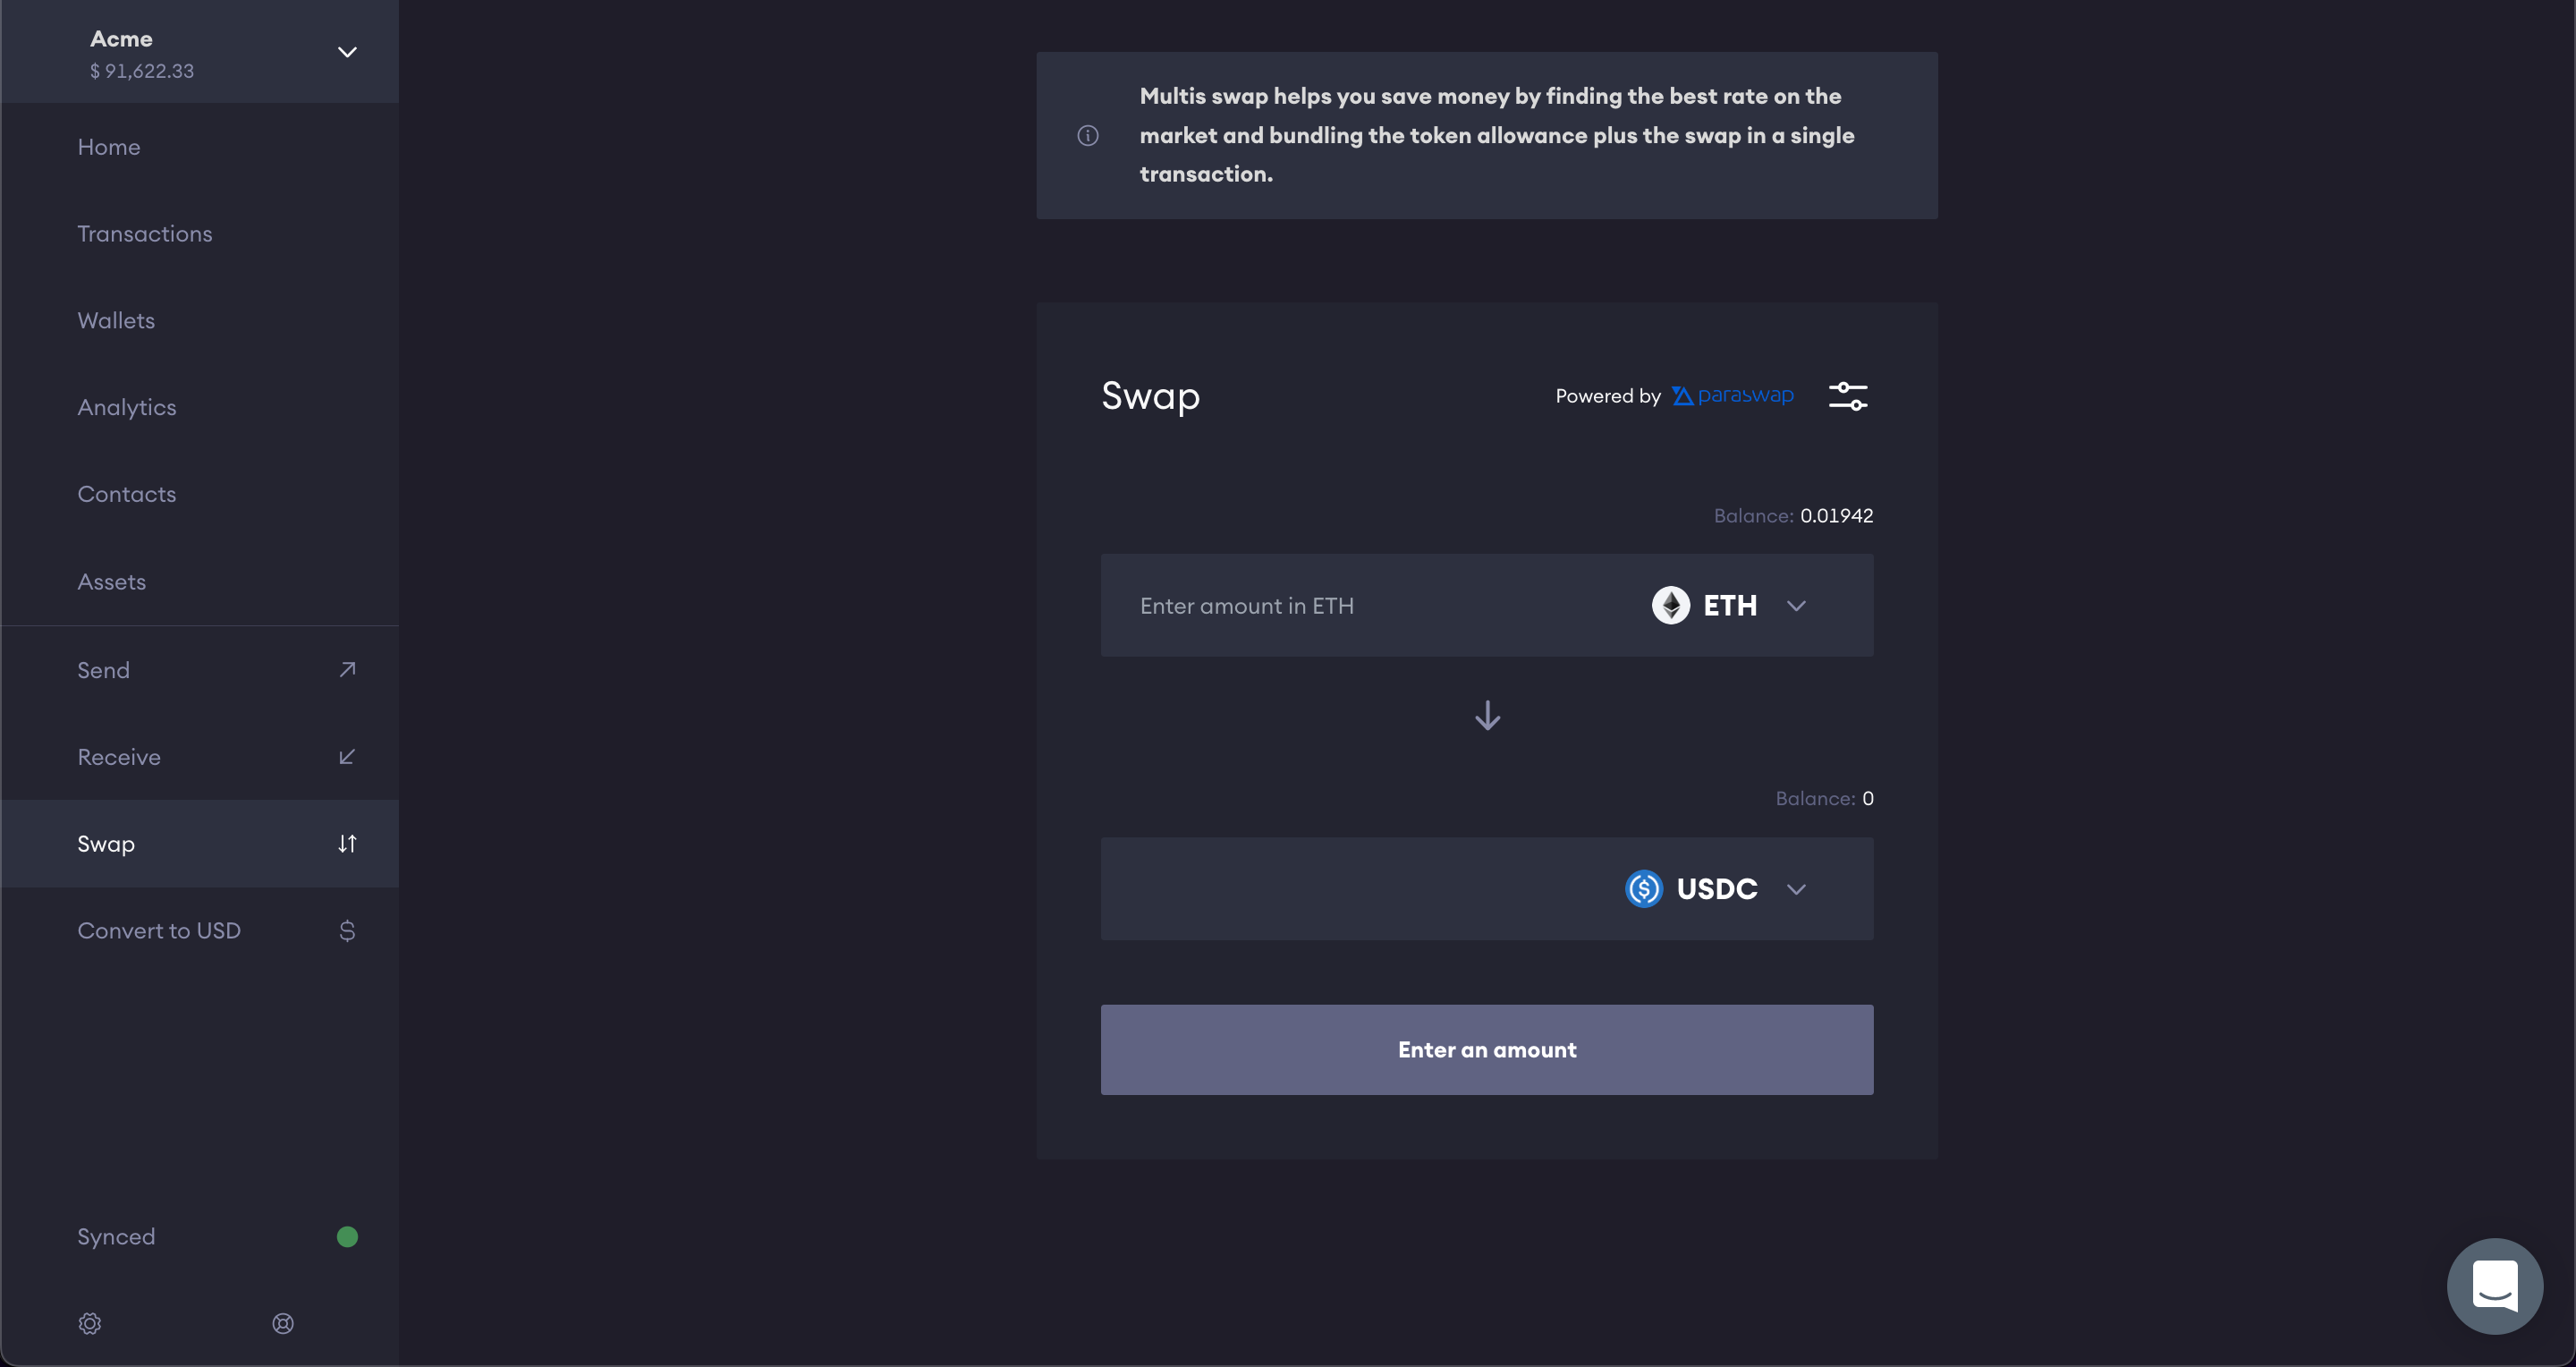This screenshot has height=1367, width=2576.
Task: Go to Transactions in the sidebar
Action: click(x=145, y=233)
